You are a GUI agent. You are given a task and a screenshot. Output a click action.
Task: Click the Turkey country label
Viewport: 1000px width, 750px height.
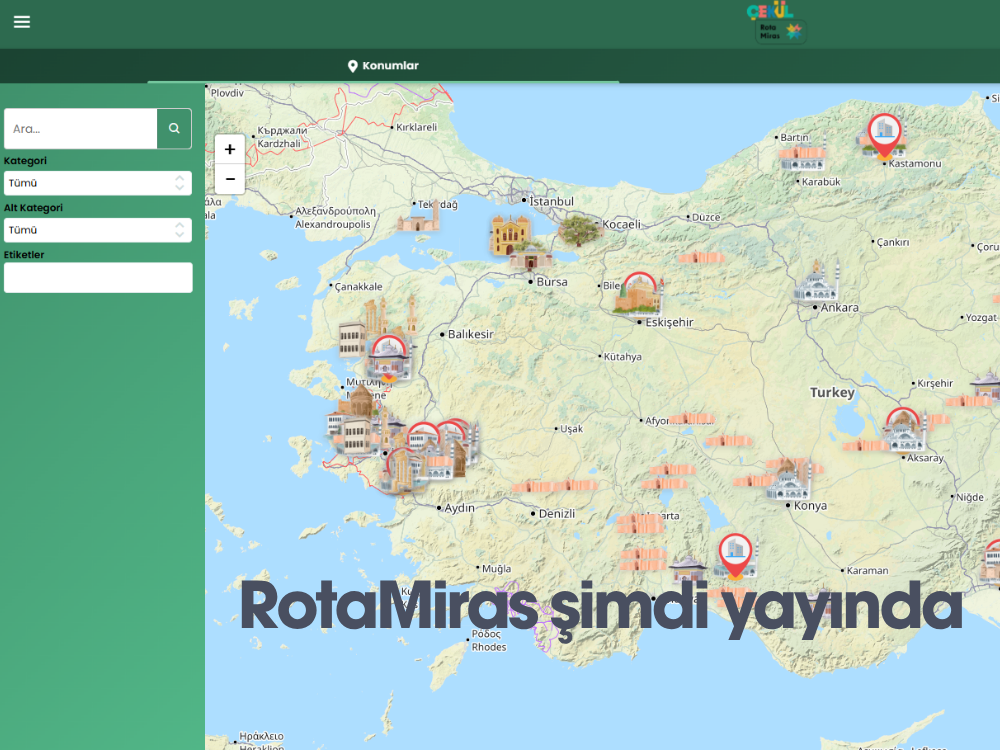832,392
